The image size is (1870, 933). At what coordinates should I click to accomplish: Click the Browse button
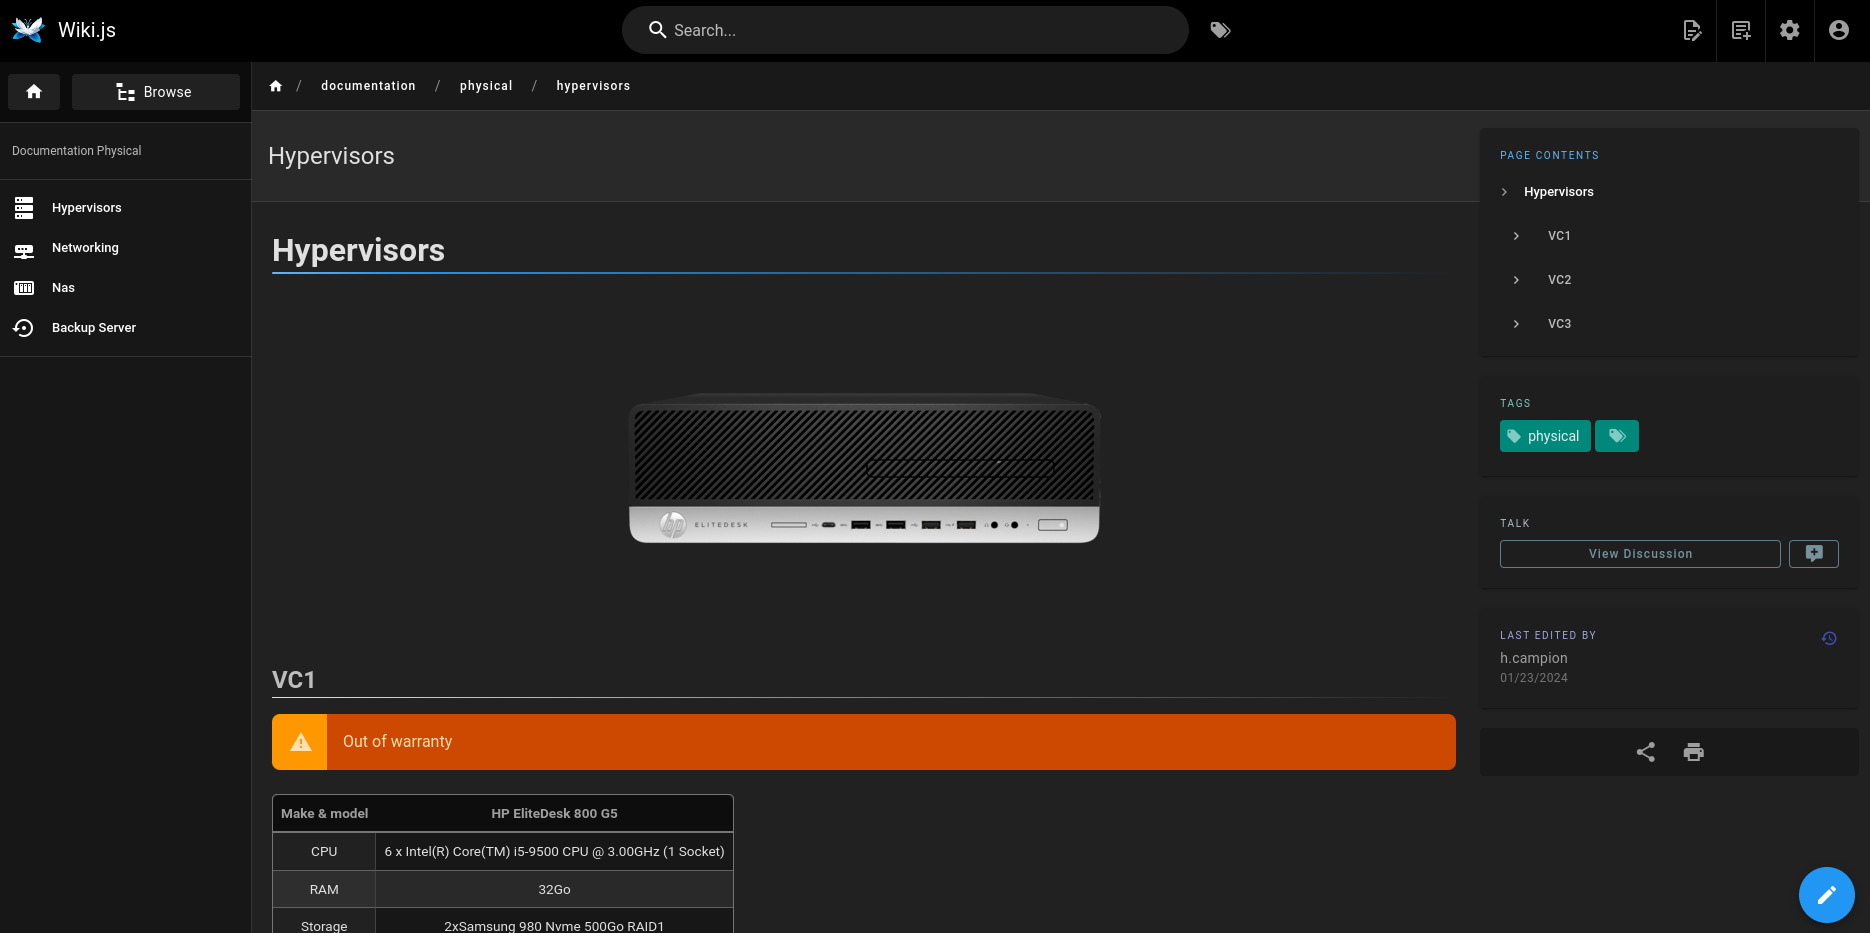[x=156, y=92]
